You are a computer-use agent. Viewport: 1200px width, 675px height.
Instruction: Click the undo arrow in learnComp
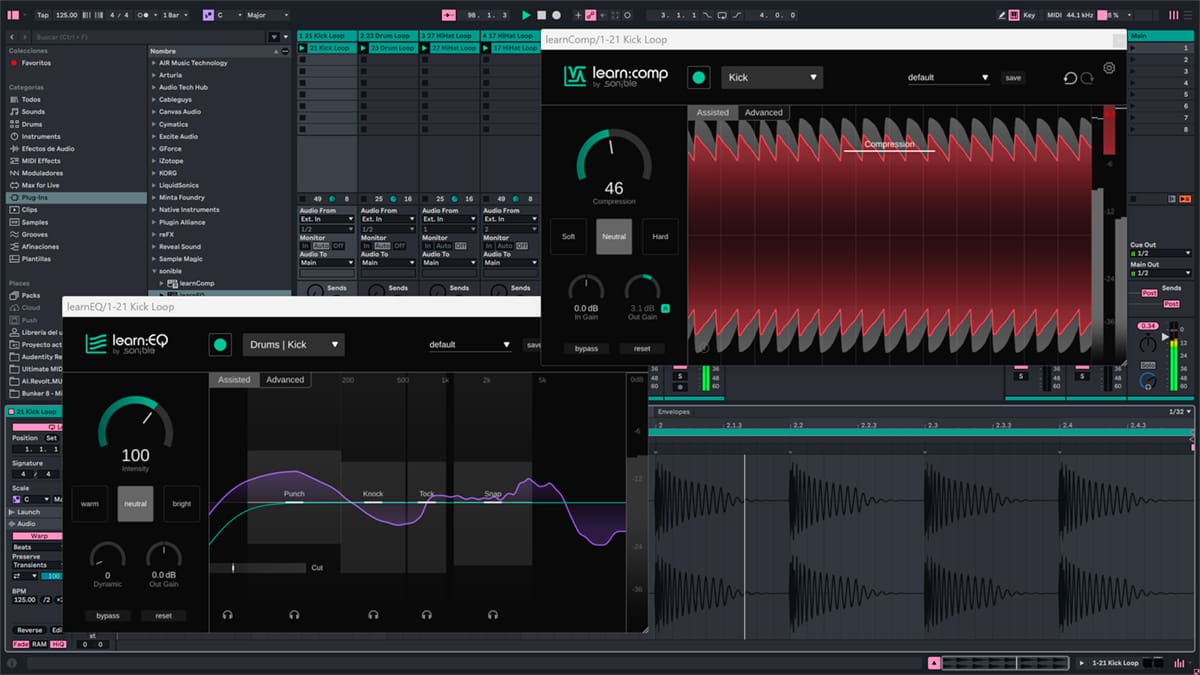(1070, 78)
